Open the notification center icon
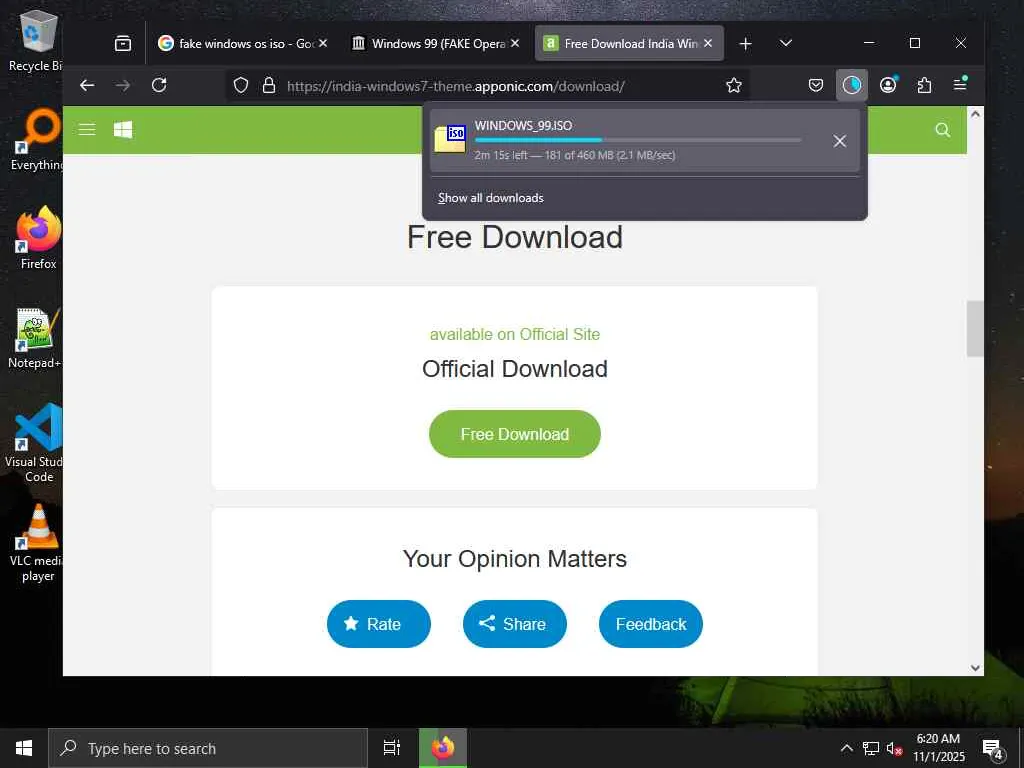Viewport: 1024px width, 768px height. click(993, 749)
